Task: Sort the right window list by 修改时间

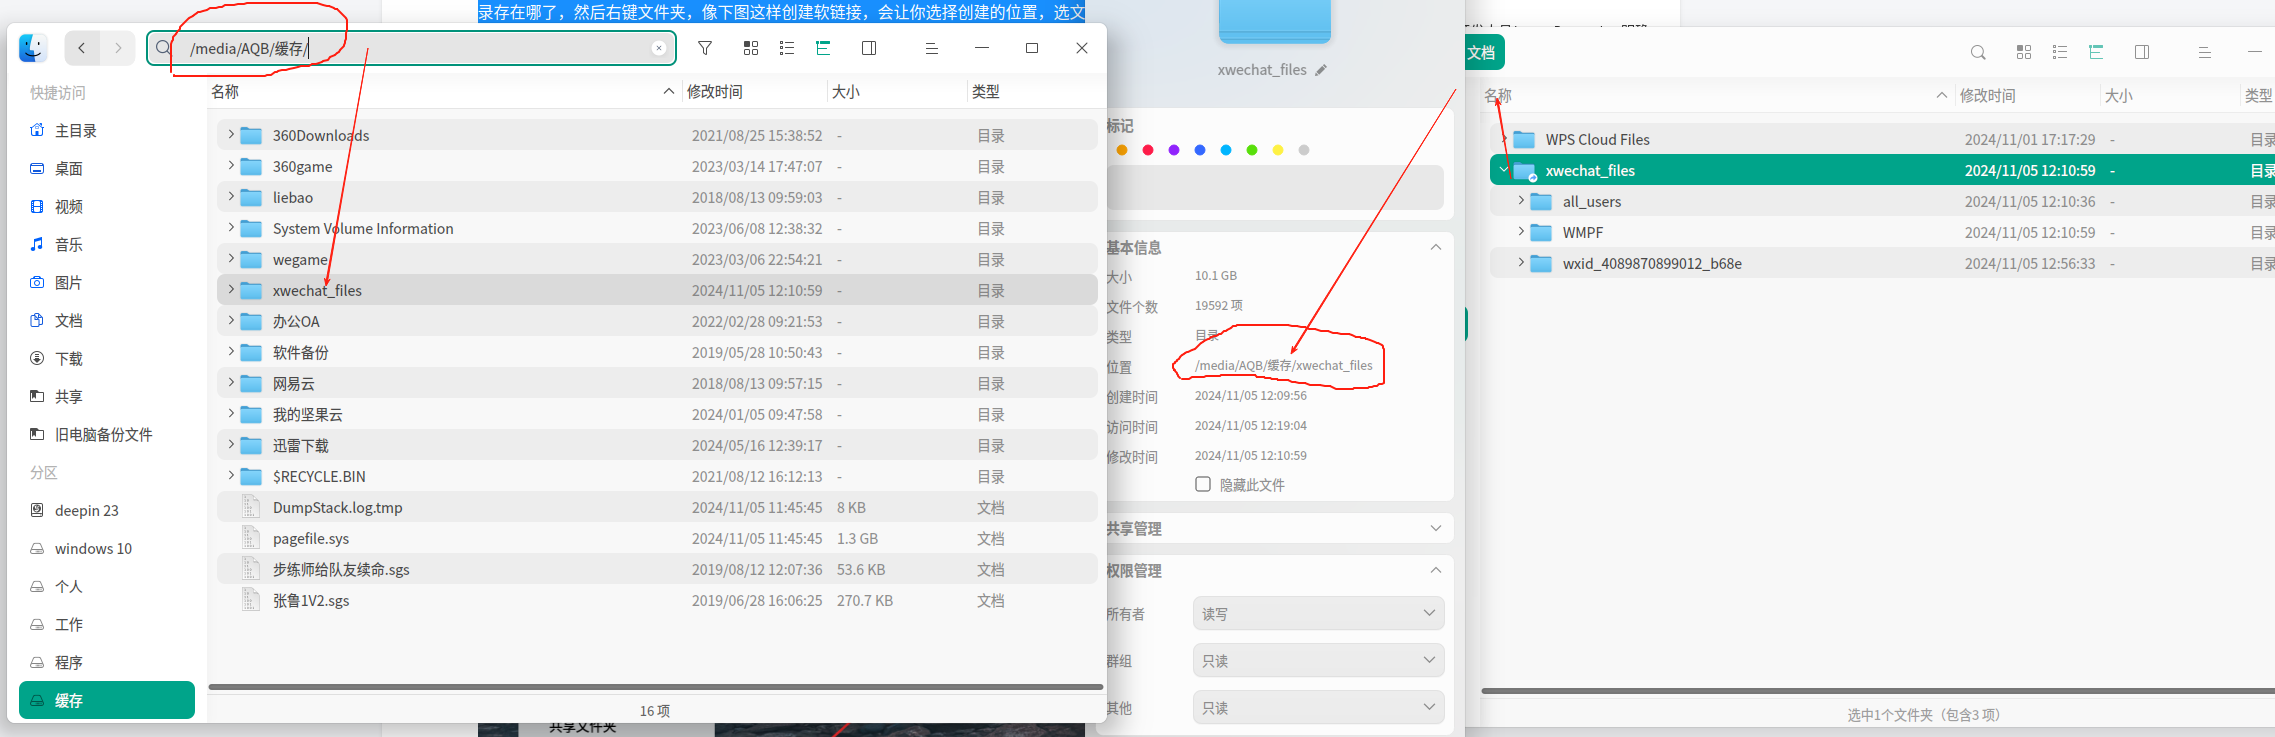Action: [1988, 96]
